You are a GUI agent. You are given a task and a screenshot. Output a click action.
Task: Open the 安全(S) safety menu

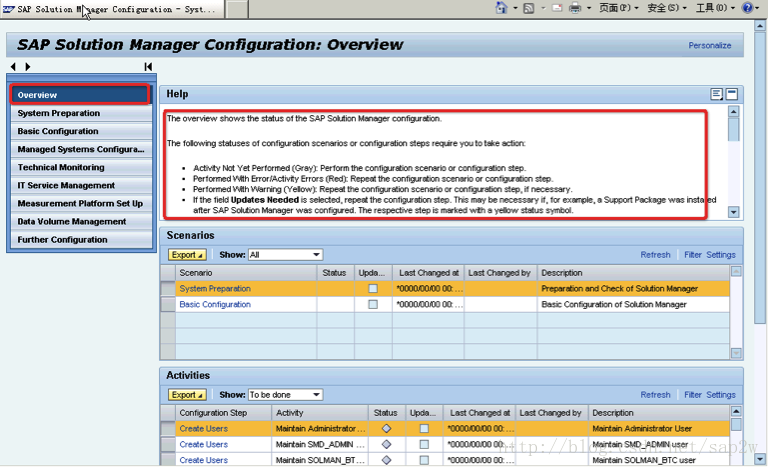tap(666, 8)
